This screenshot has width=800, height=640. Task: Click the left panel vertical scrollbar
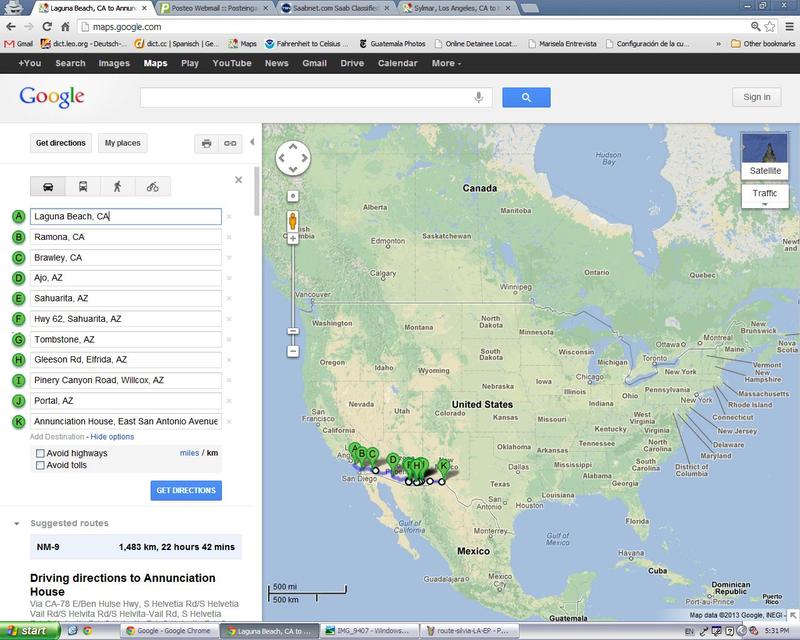tap(257, 191)
